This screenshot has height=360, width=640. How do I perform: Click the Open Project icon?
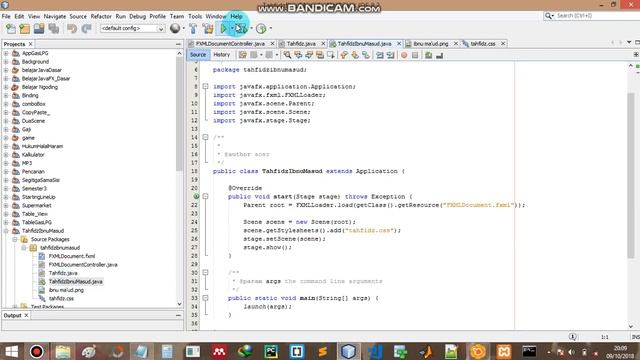coord(39,29)
